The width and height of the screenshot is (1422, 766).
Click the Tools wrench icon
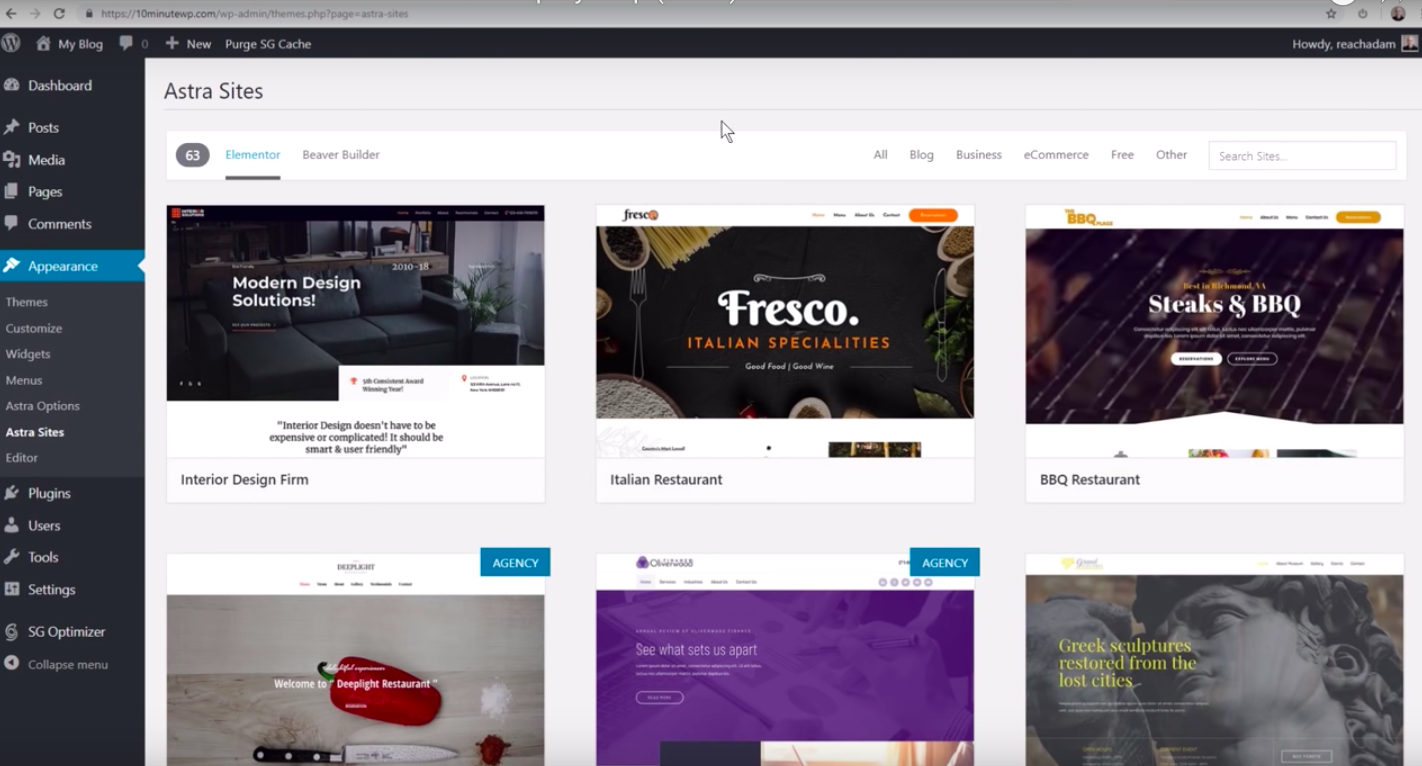click(12, 557)
